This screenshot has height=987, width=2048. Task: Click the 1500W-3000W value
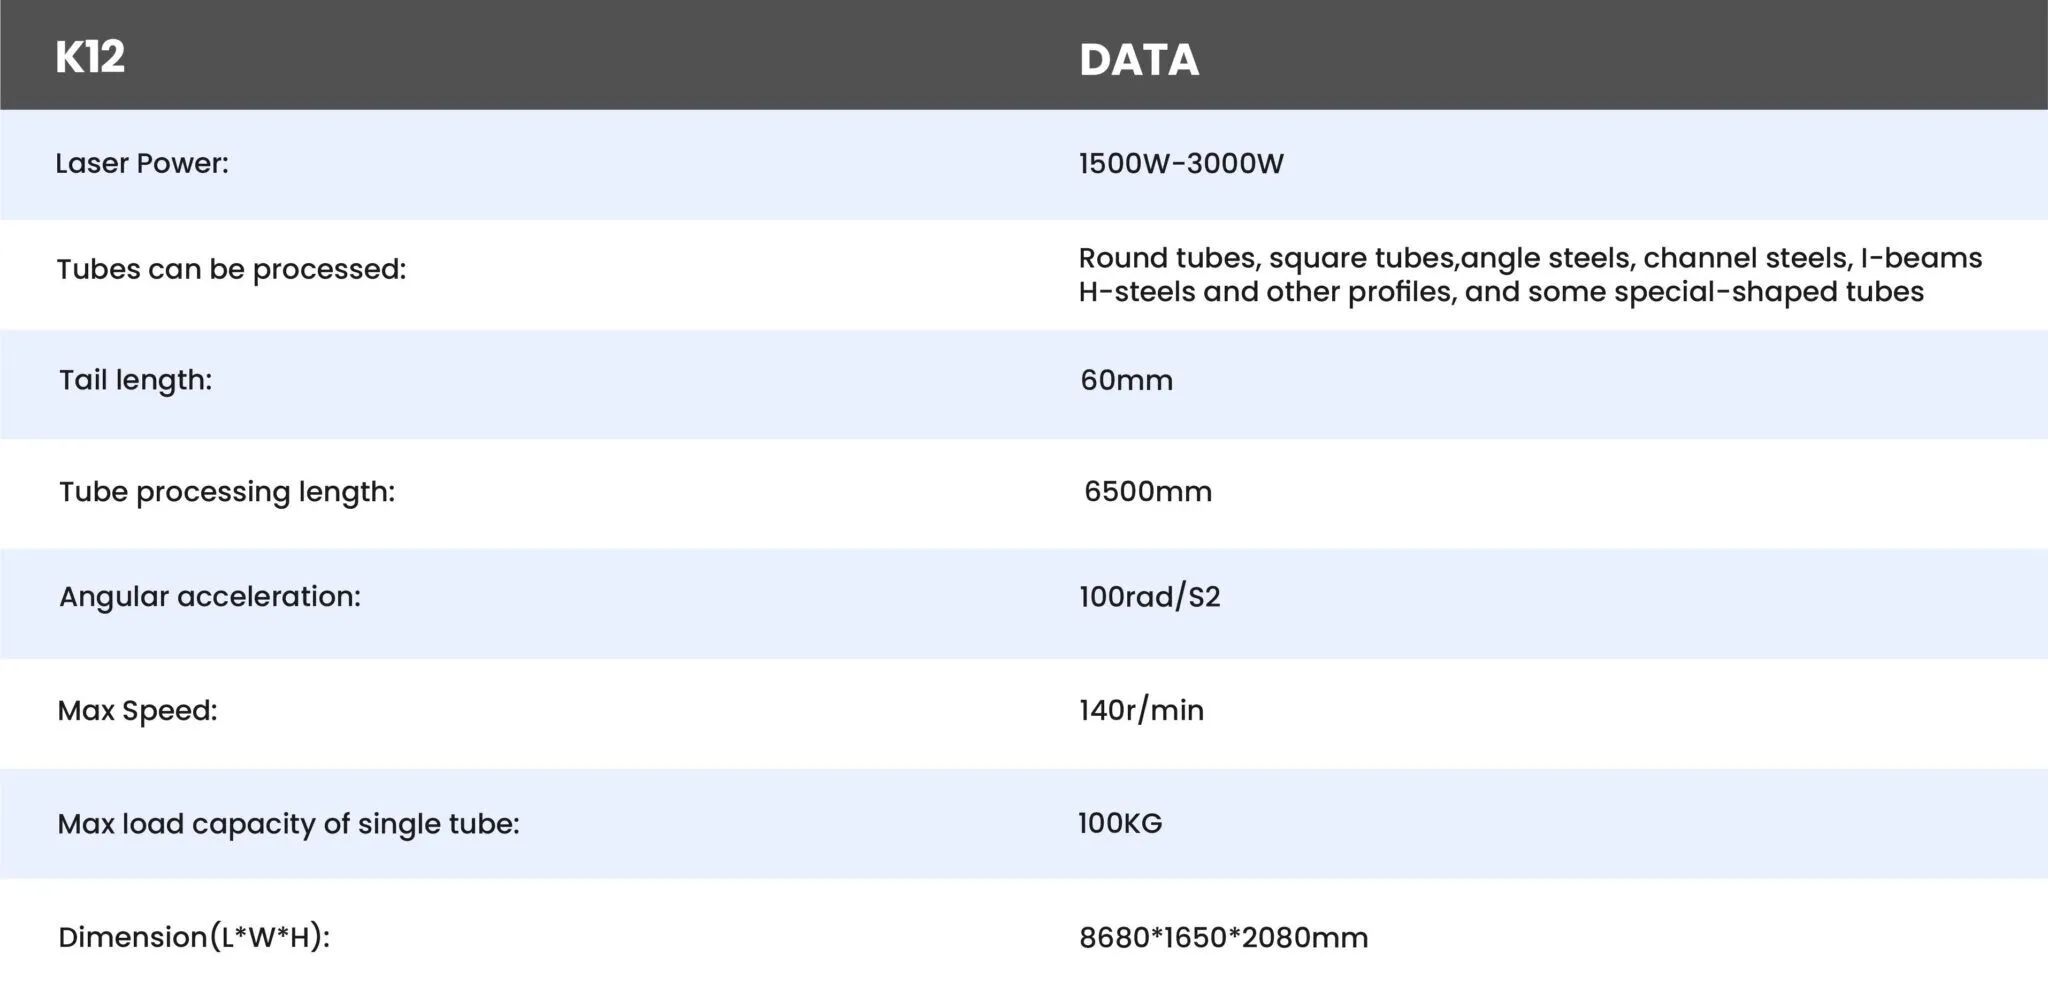click(x=1181, y=163)
